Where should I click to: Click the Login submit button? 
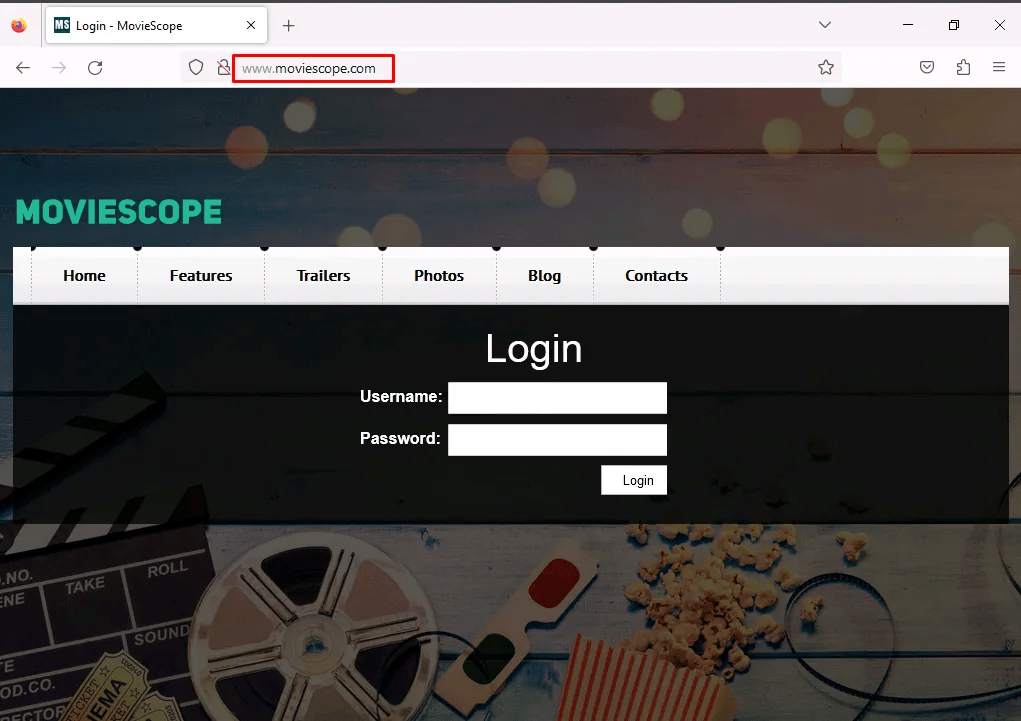pos(634,480)
